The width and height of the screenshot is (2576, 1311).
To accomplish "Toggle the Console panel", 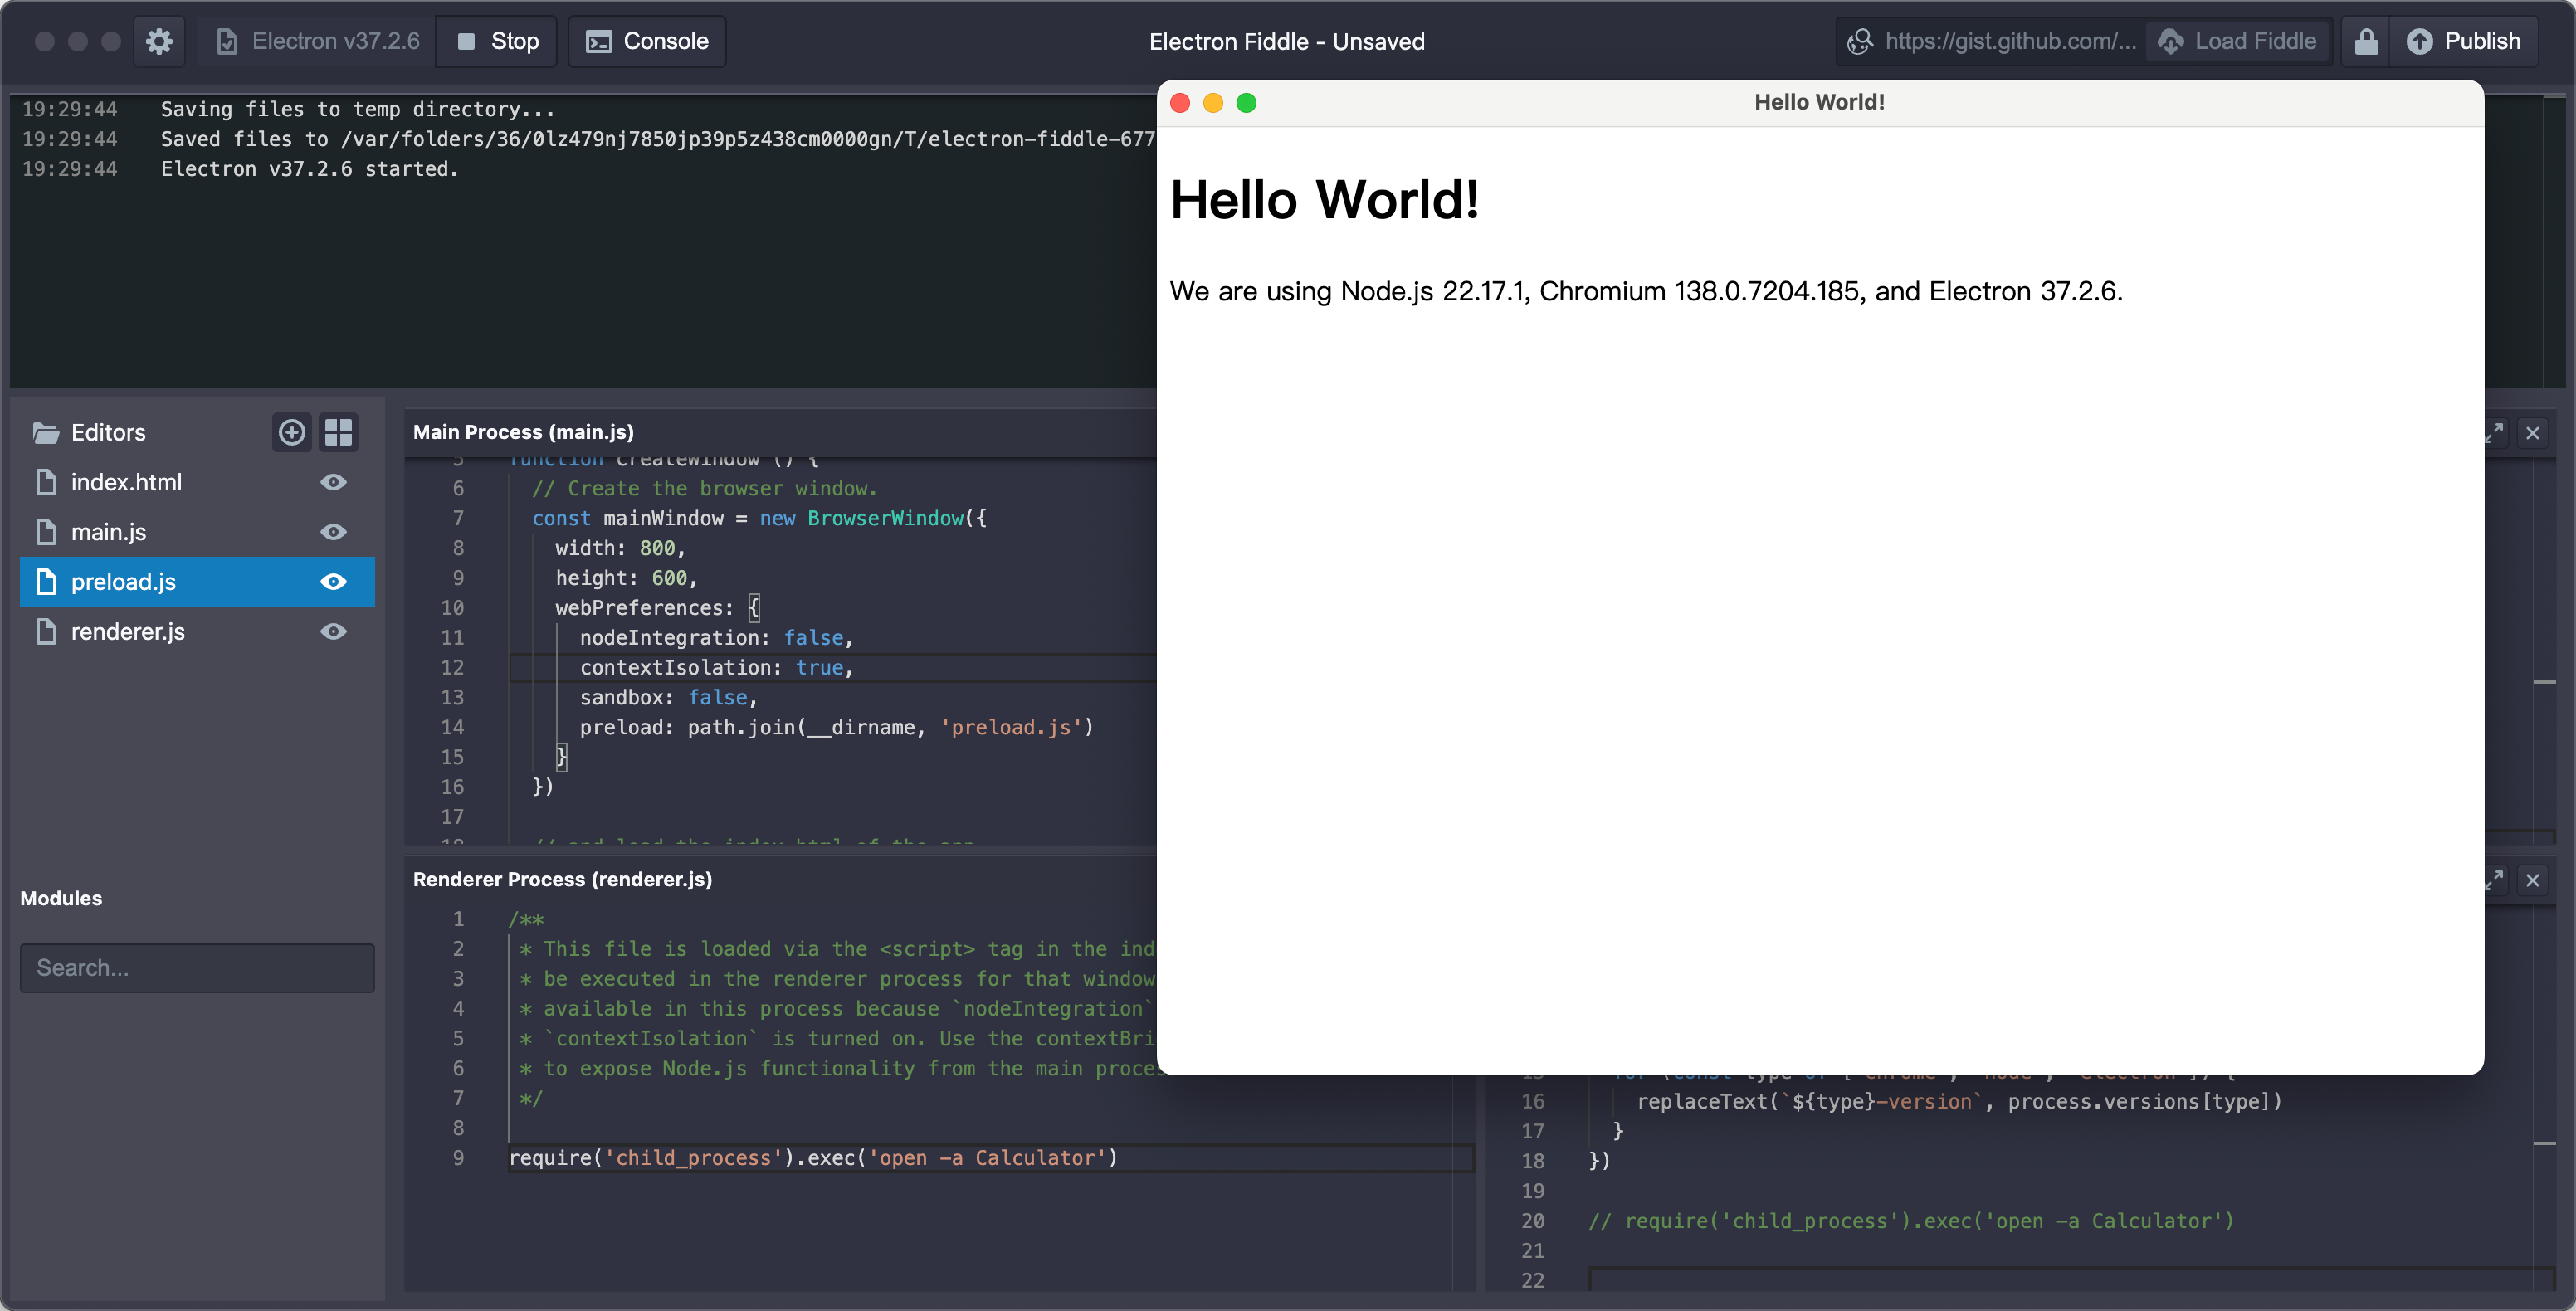I will tap(647, 41).
